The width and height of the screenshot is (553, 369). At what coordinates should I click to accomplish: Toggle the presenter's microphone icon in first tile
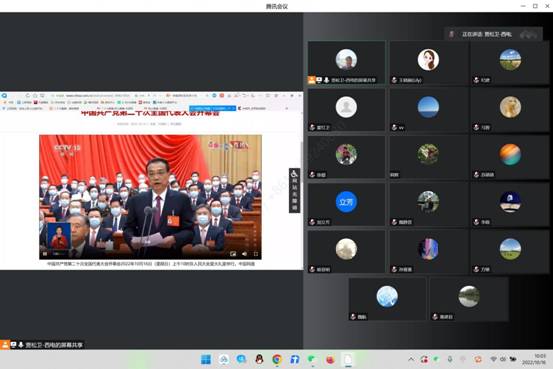327,80
